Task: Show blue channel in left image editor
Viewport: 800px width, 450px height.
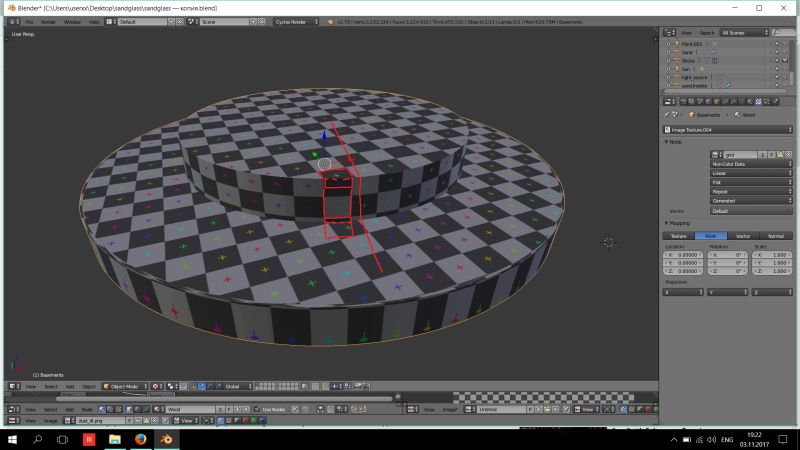Action: (x=262, y=420)
